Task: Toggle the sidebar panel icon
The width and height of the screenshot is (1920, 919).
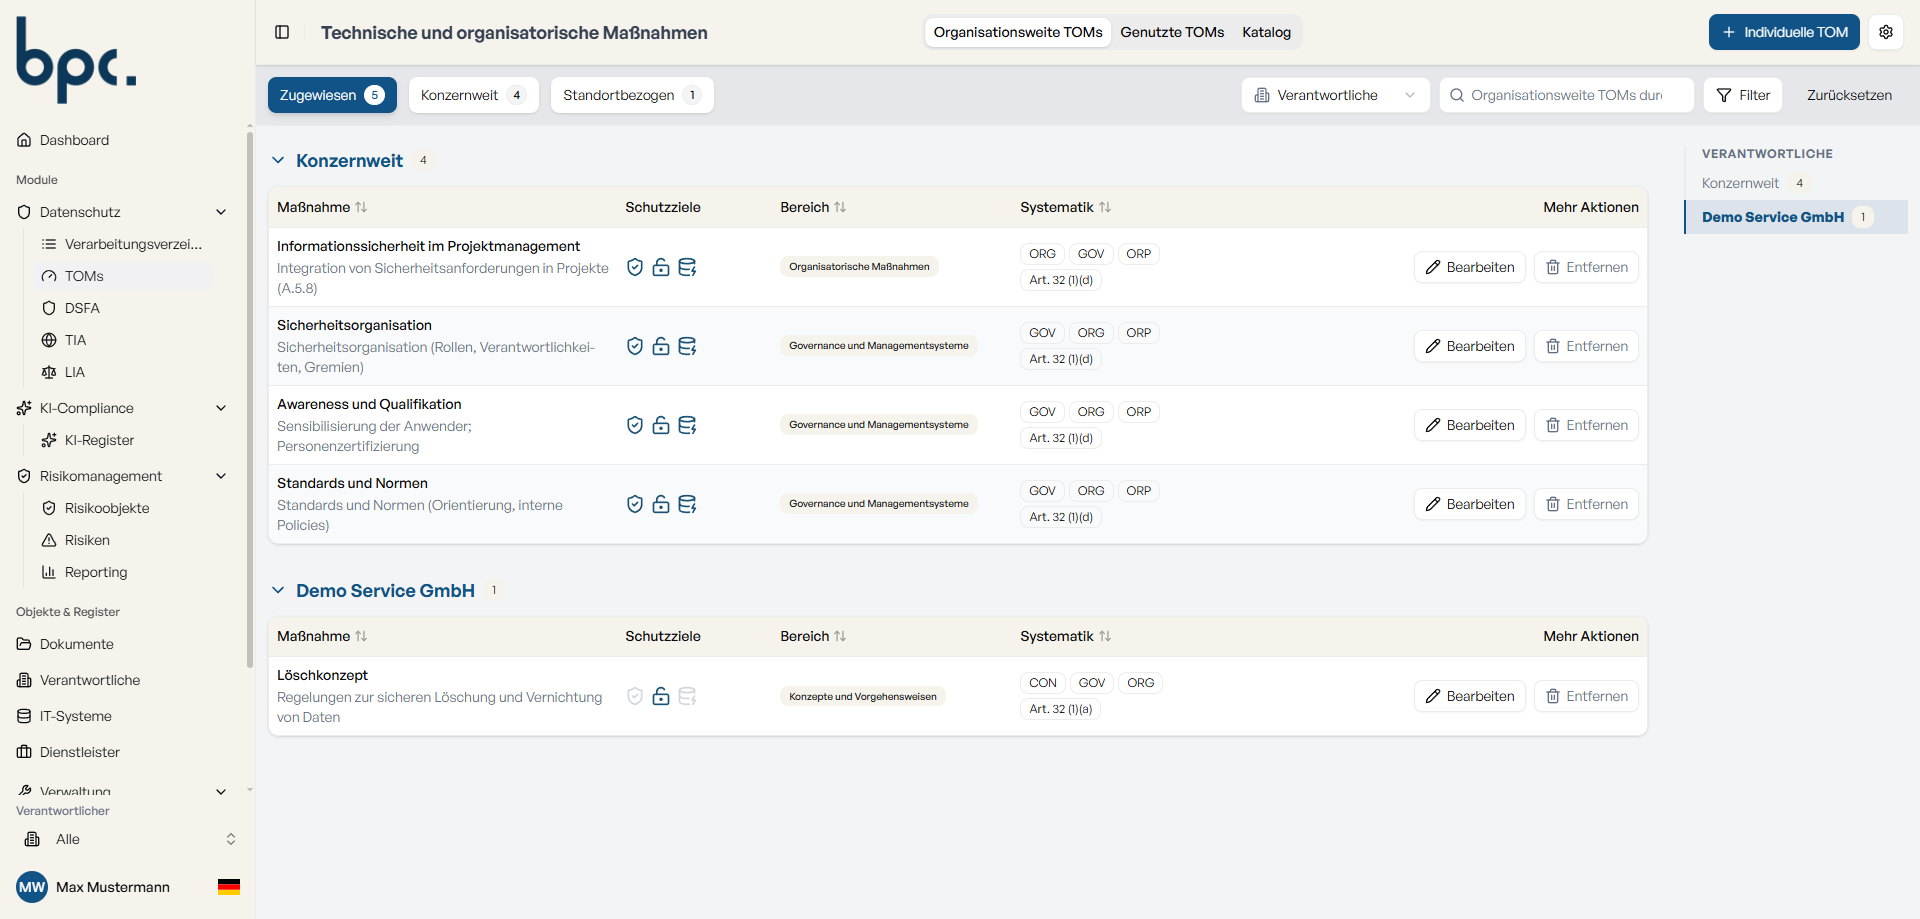Action: (282, 32)
